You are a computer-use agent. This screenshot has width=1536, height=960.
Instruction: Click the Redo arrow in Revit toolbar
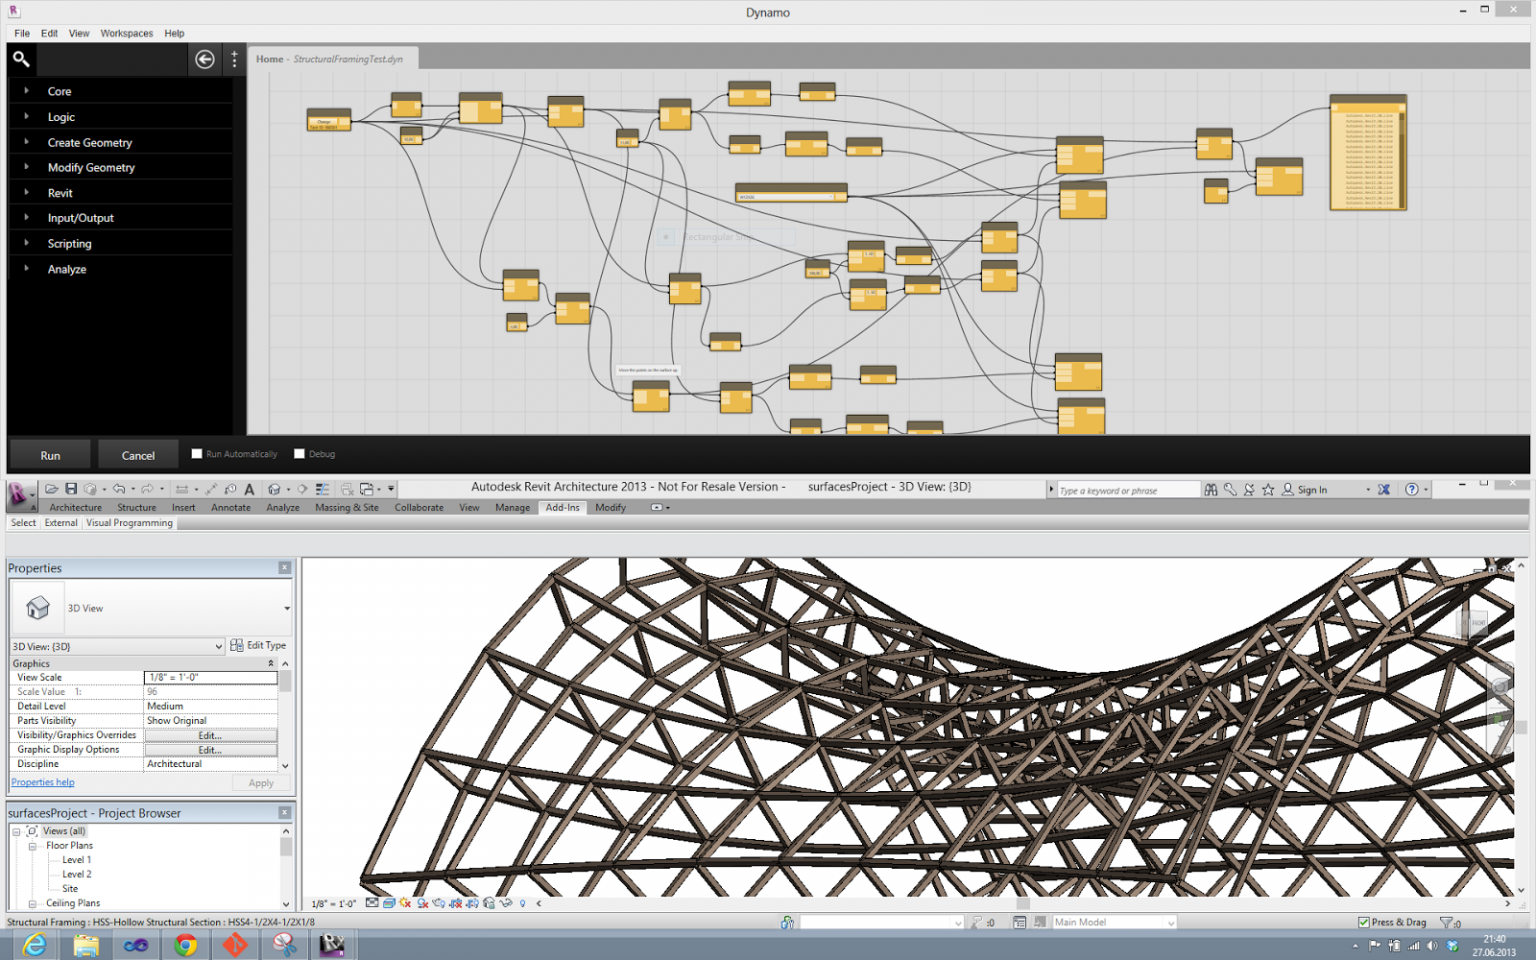[x=147, y=489]
